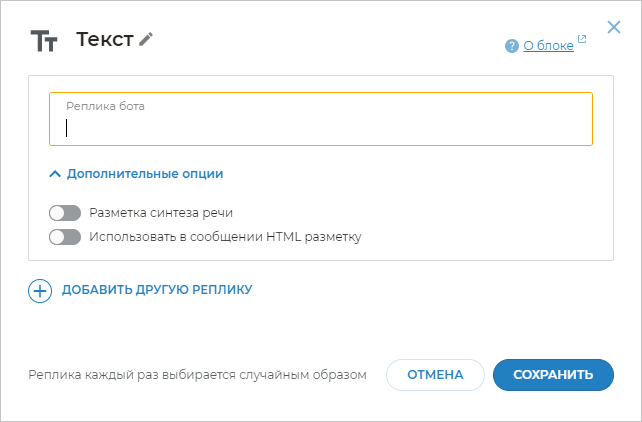The image size is (642, 422).
Task: Click the Дополнительные опции heading text
Action: 145,173
